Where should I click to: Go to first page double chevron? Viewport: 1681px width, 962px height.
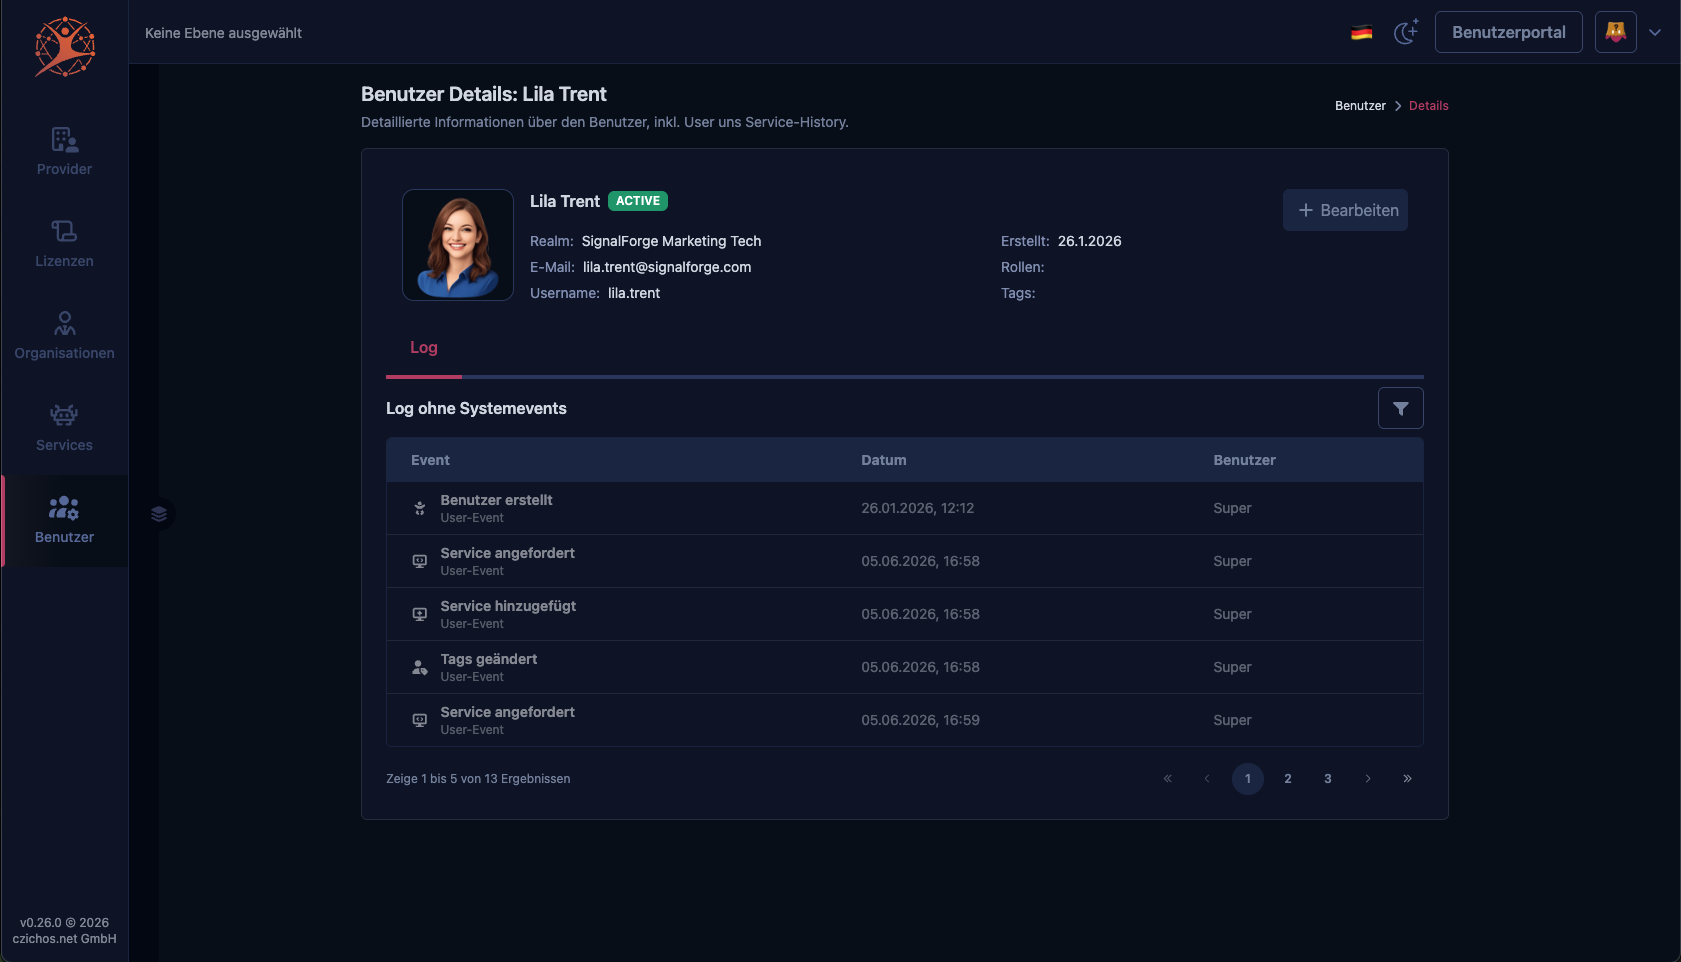(1167, 779)
